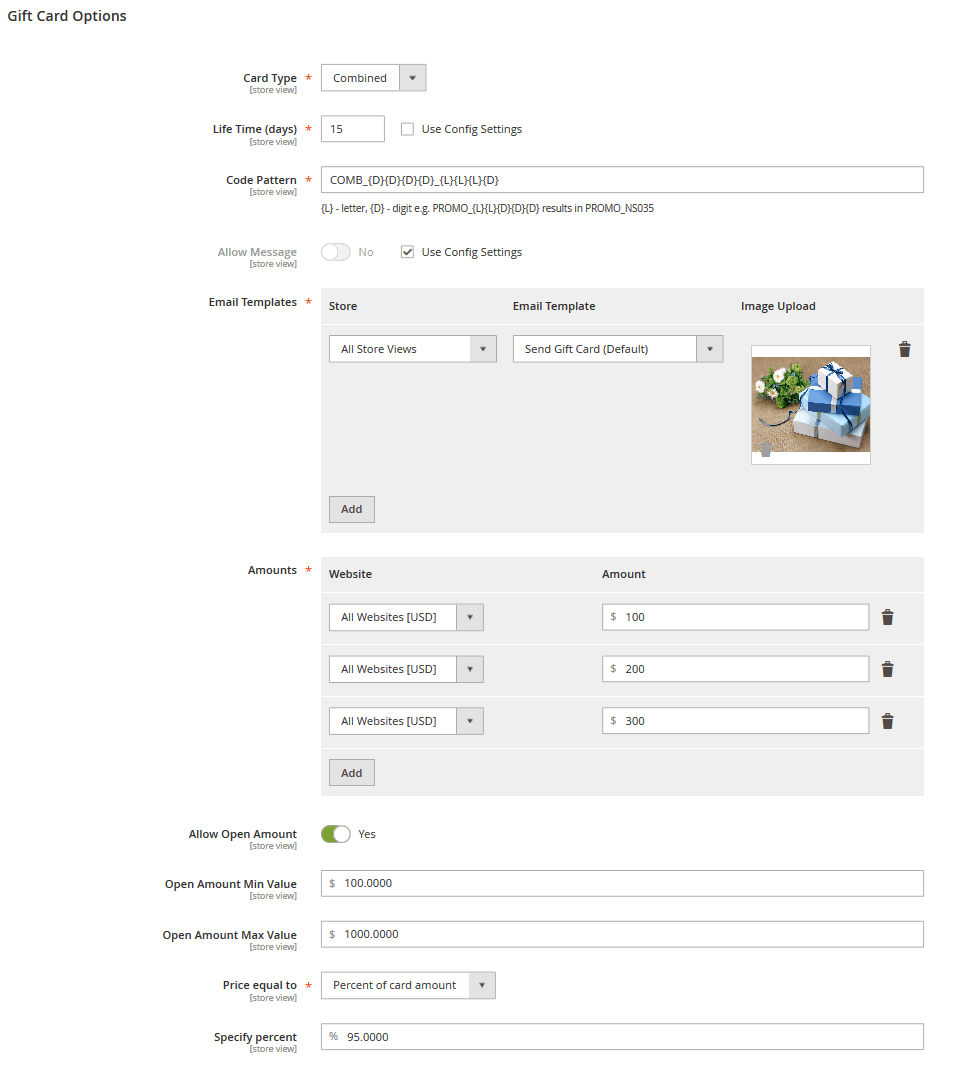Click the Gift Card Options heading

67,16
